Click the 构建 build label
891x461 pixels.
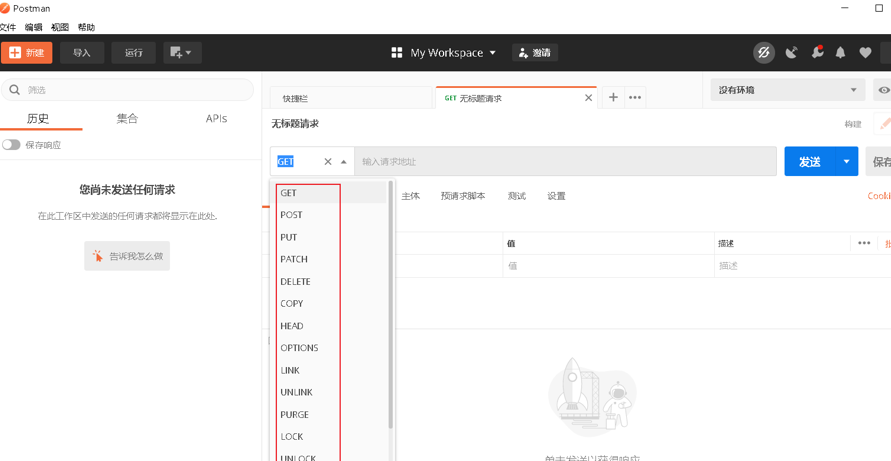(x=853, y=124)
